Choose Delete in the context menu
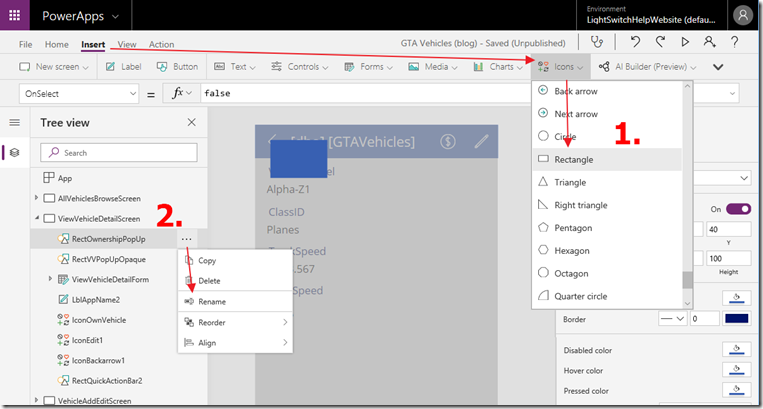Screen dimensions: 763x409 click(x=236, y=281)
